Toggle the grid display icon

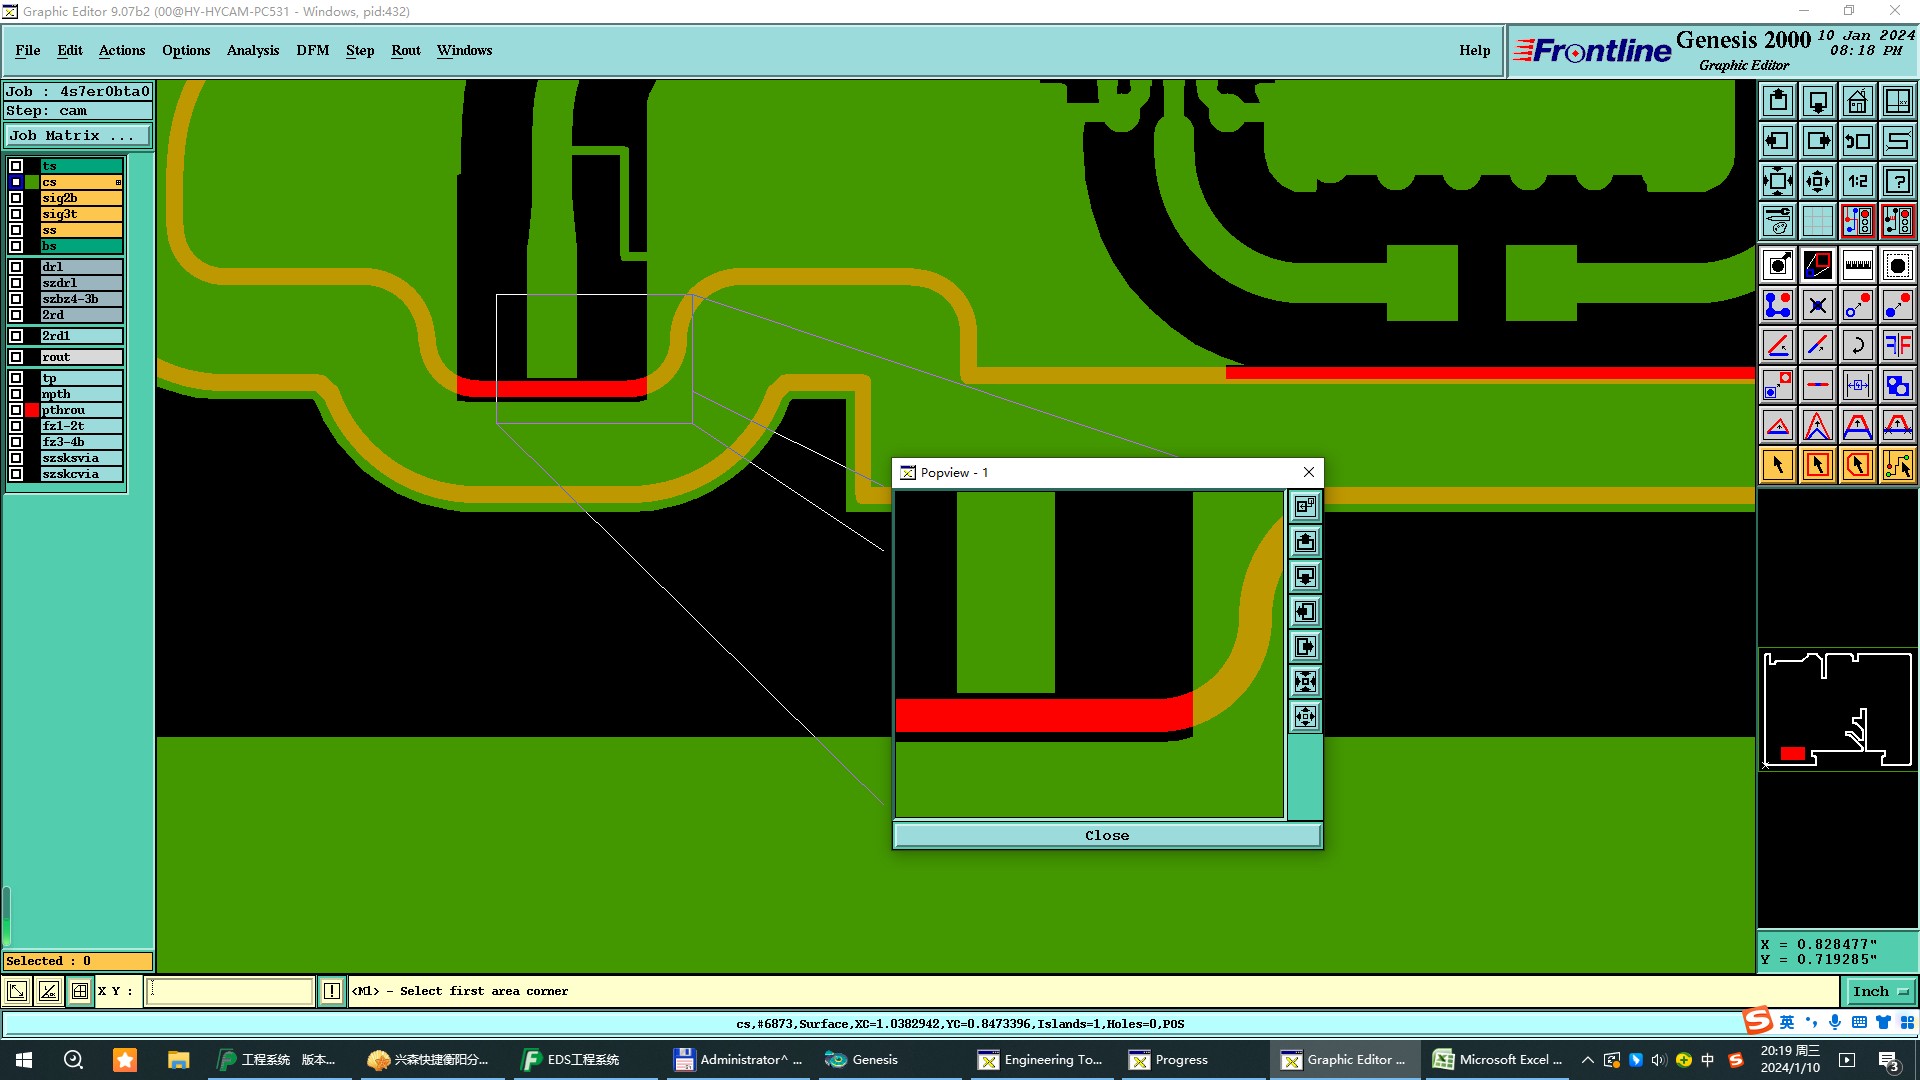(1817, 221)
